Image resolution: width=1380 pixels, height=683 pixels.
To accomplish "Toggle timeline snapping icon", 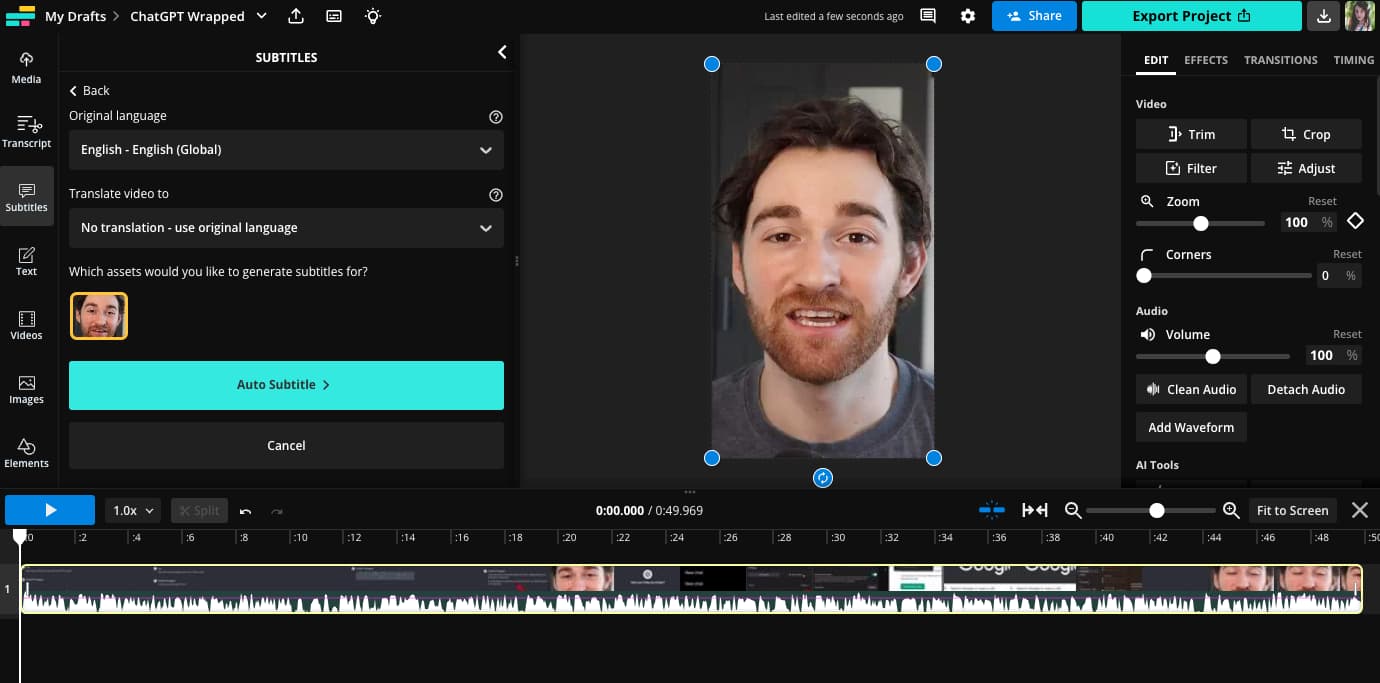I will click(x=992, y=510).
